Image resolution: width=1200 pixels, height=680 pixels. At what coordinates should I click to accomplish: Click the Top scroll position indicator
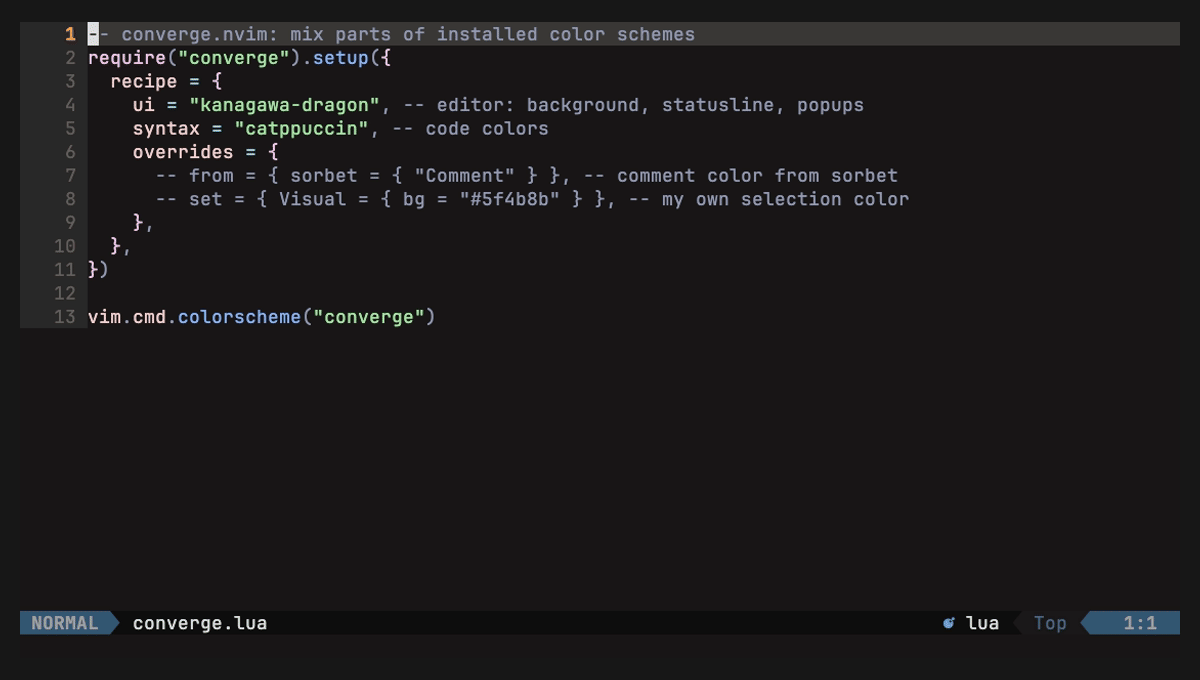(x=1050, y=623)
